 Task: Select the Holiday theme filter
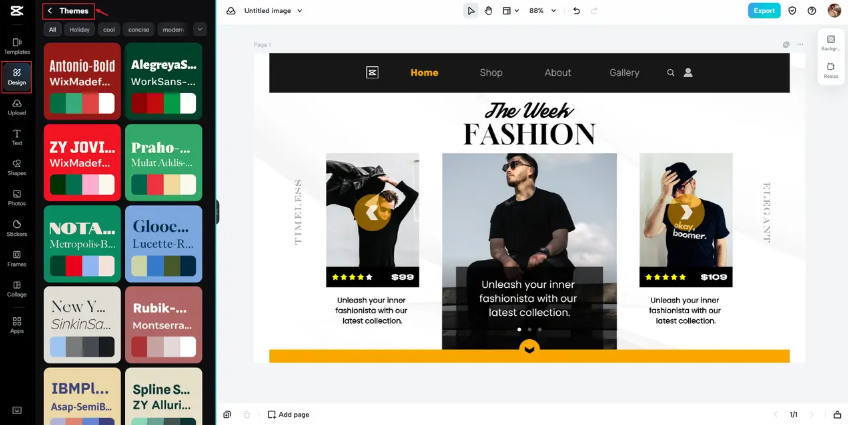coord(80,30)
